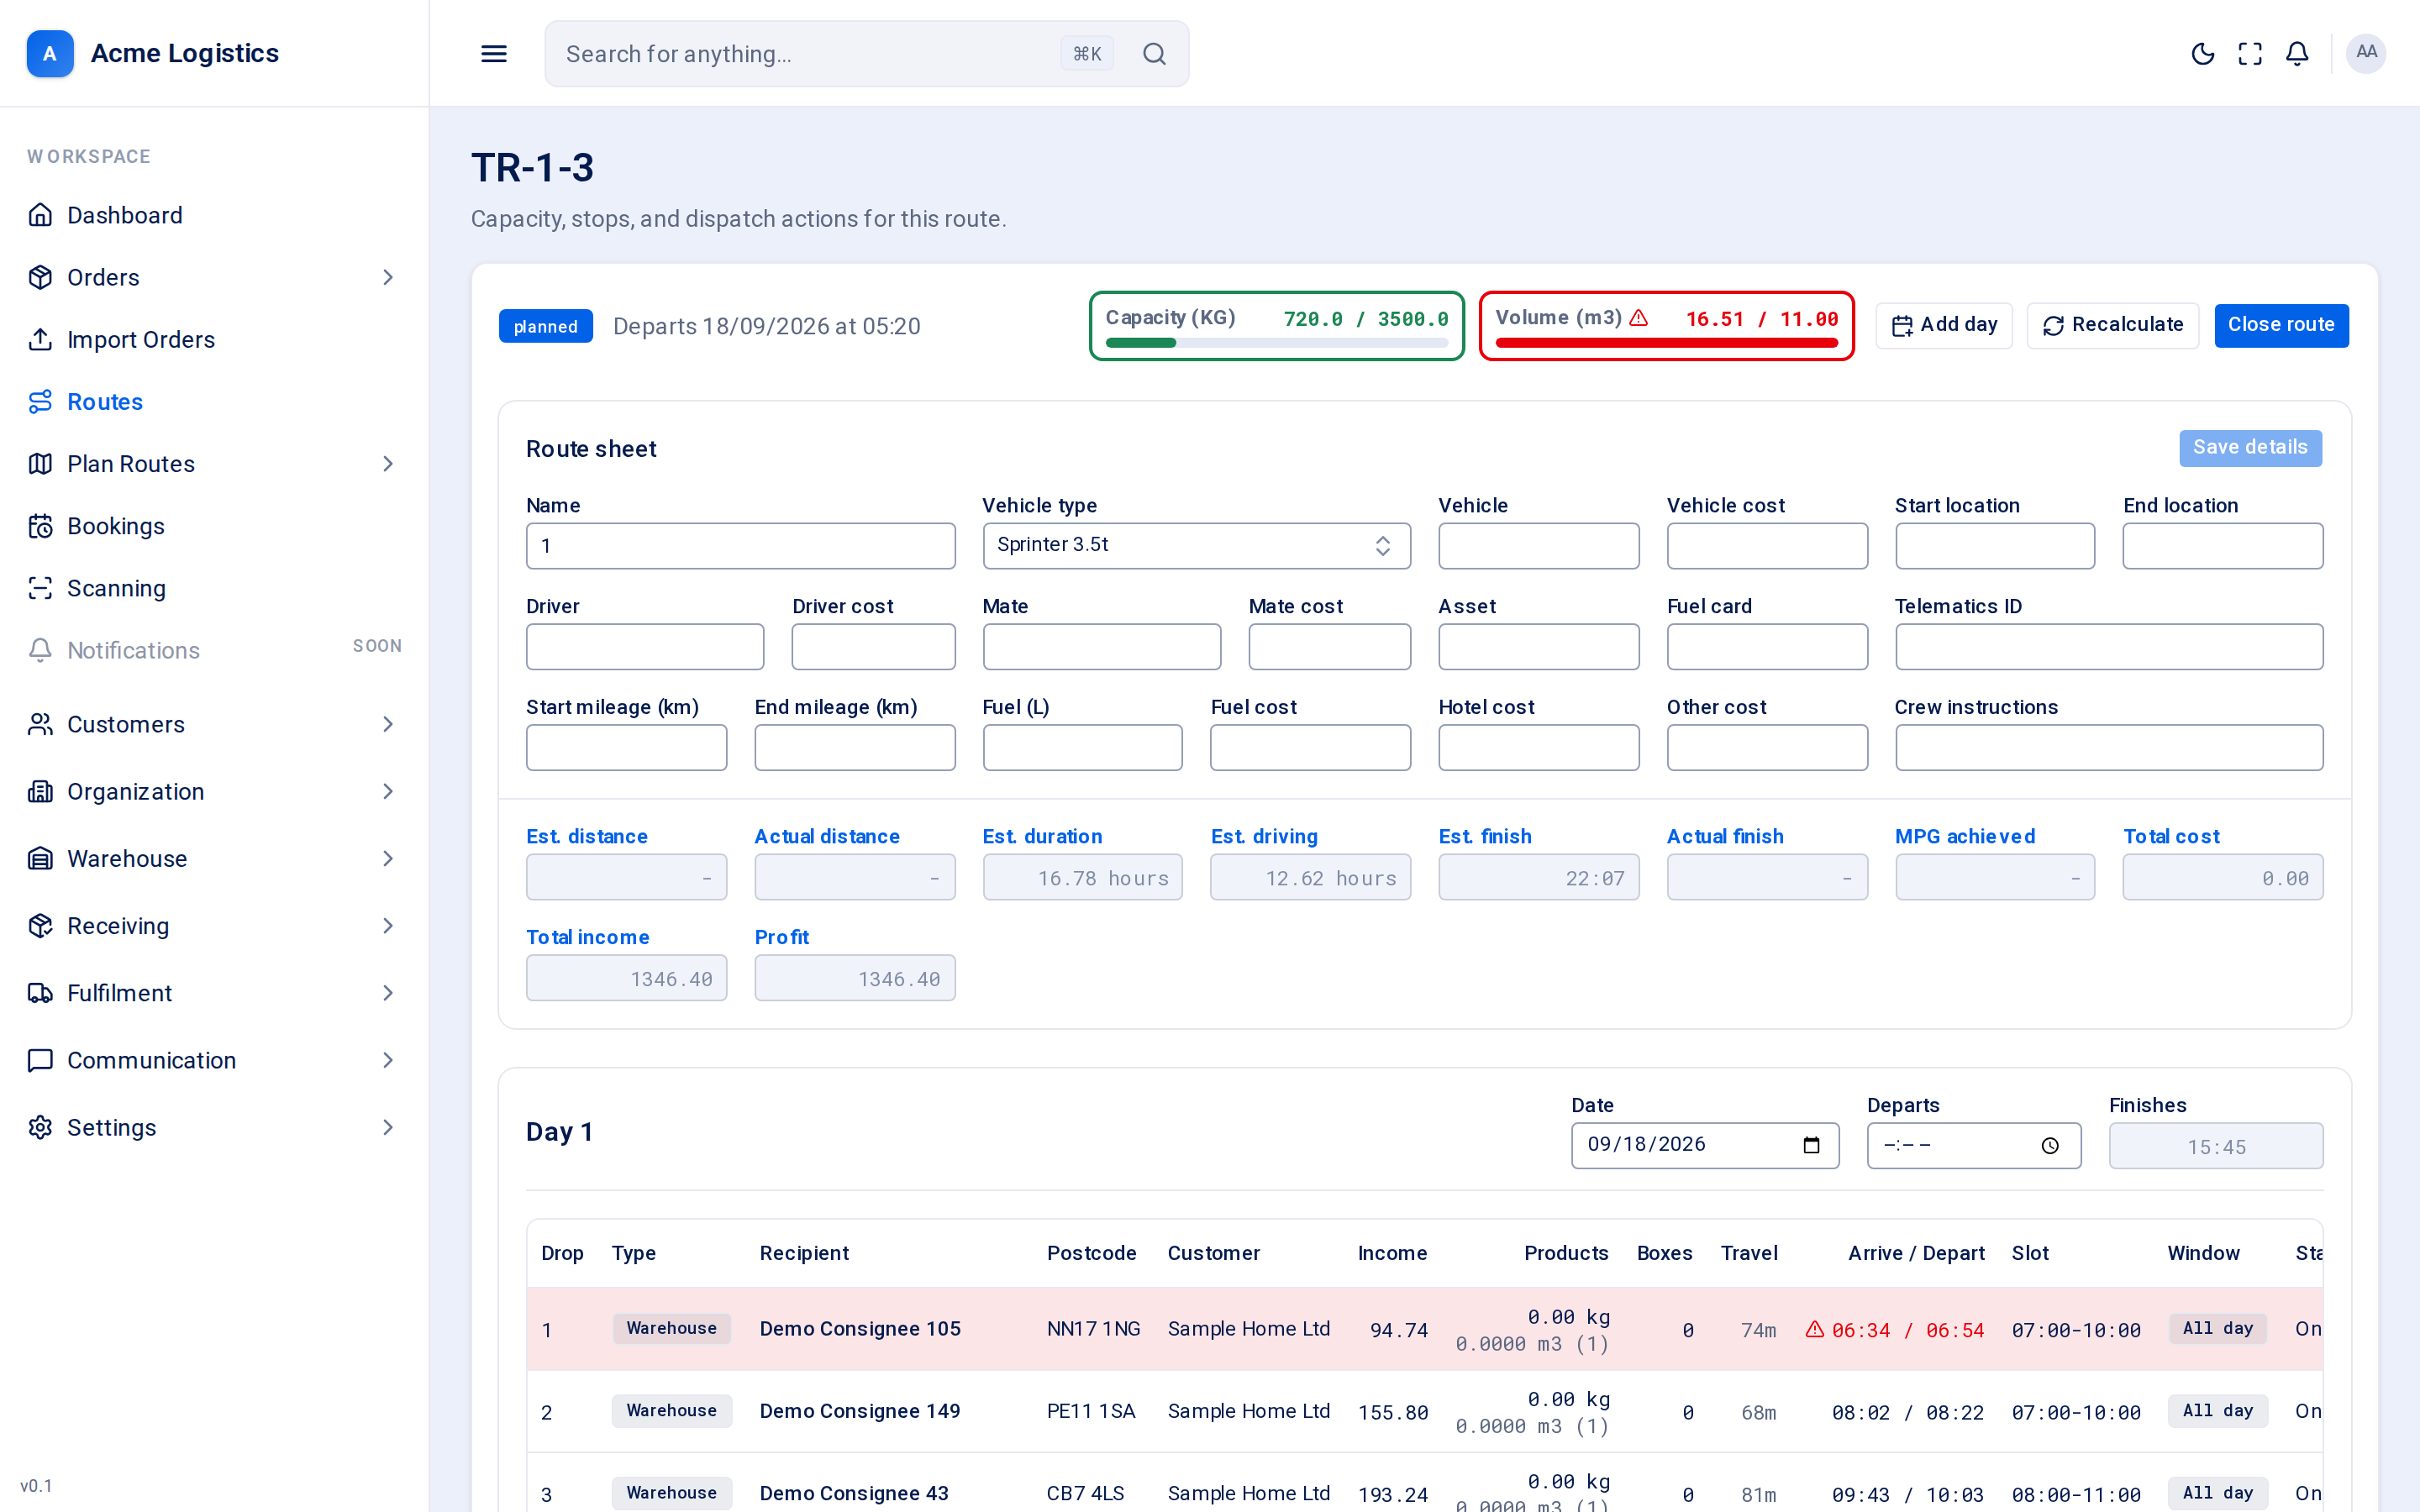
Task: Click the Crew instructions field
Action: [x=2108, y=747]
